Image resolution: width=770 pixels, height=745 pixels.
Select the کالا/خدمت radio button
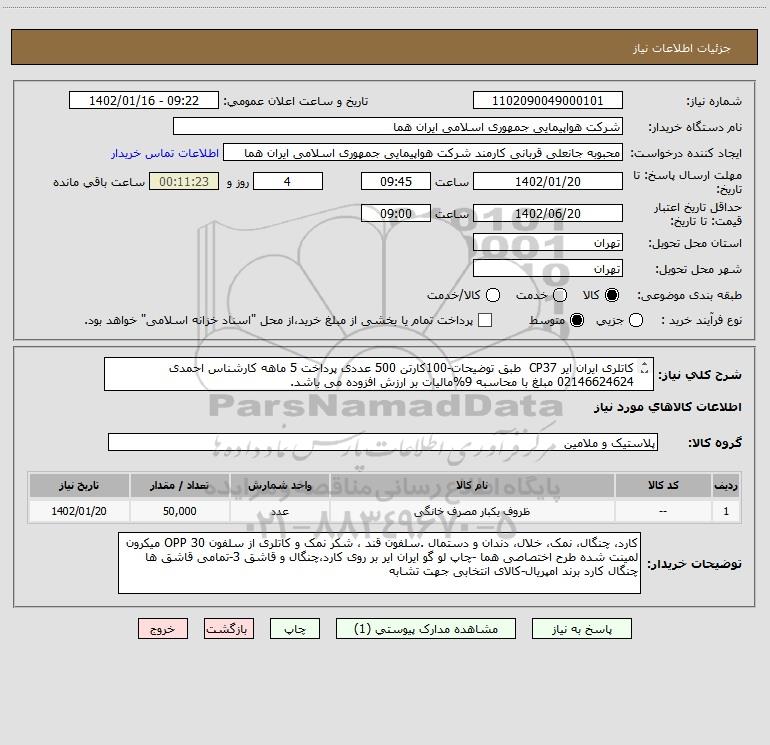coord(493,295)
